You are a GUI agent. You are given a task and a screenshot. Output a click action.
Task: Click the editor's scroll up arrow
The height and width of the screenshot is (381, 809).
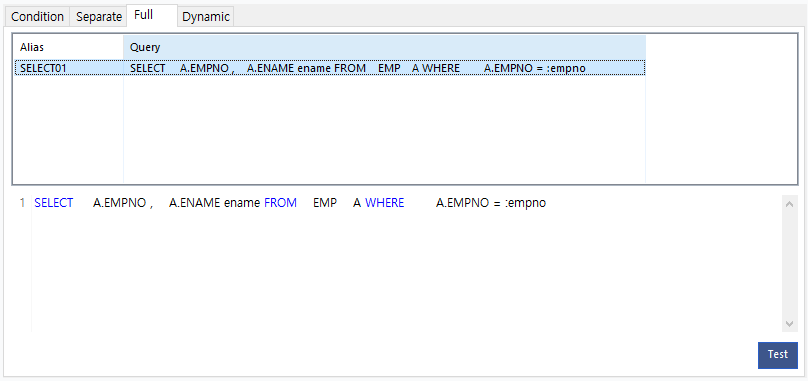789,204
